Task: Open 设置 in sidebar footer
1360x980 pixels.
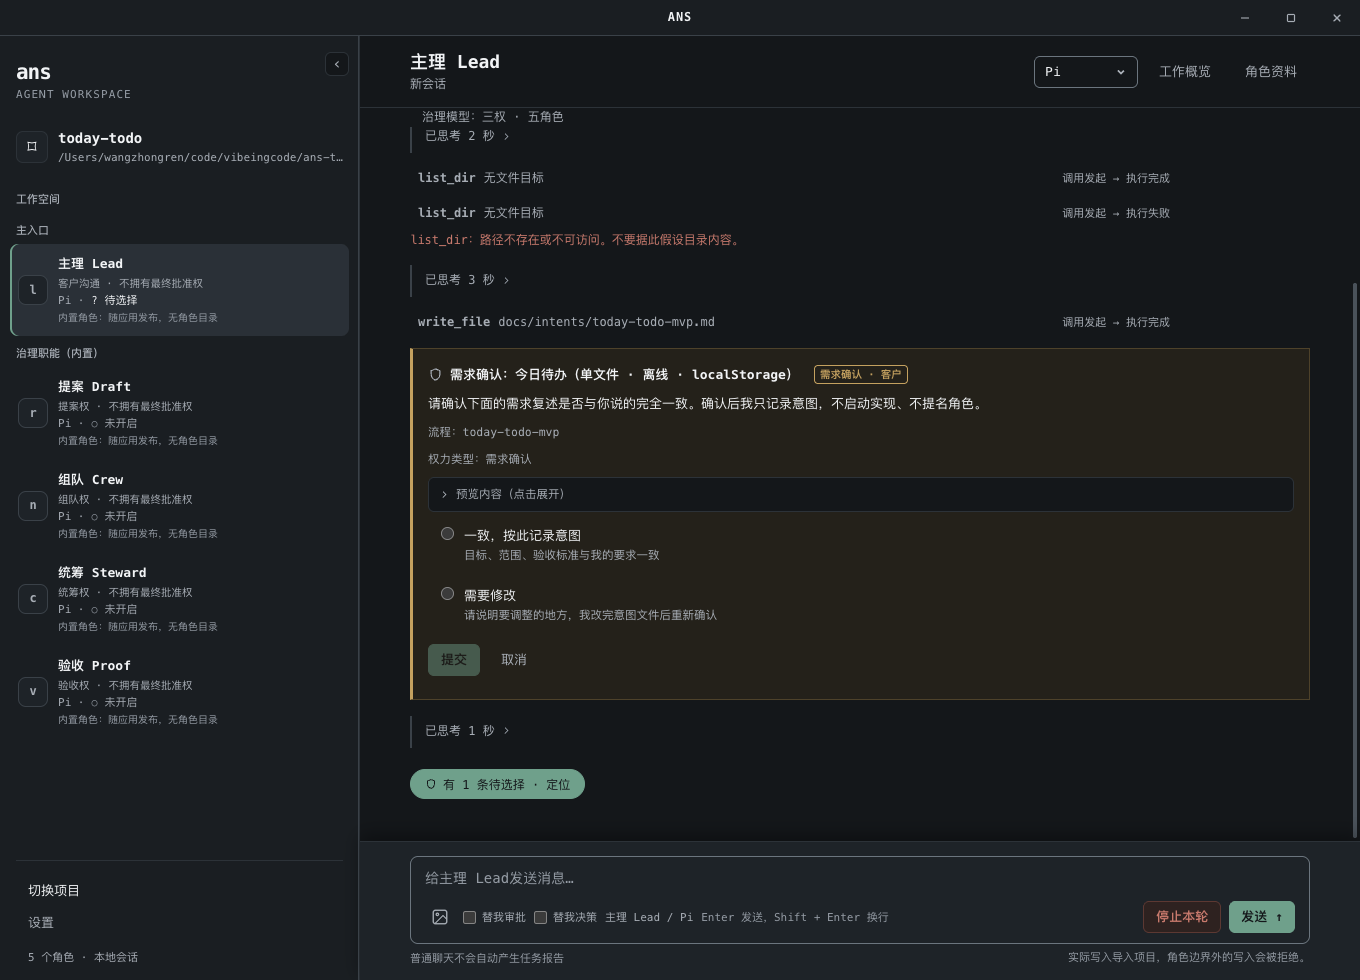Action: pos(41,923)
